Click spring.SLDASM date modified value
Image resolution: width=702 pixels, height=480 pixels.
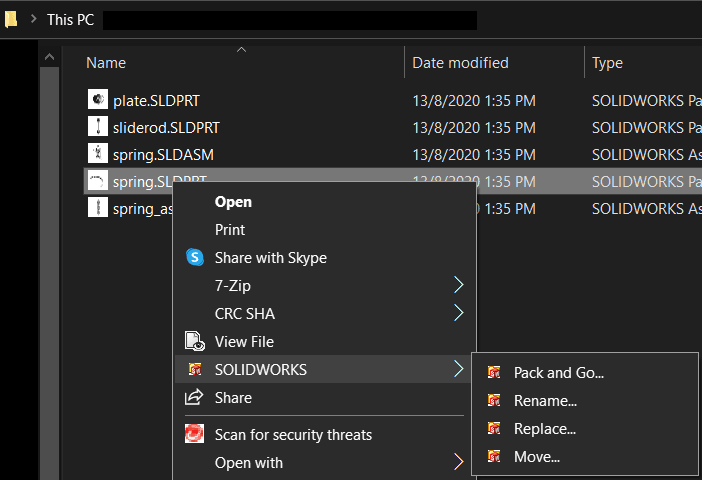(x=474, y=155)
